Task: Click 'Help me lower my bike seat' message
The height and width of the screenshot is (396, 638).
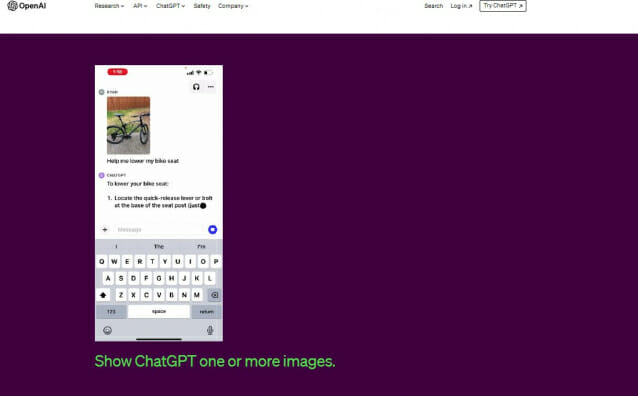Action: (x=143, y=161)
